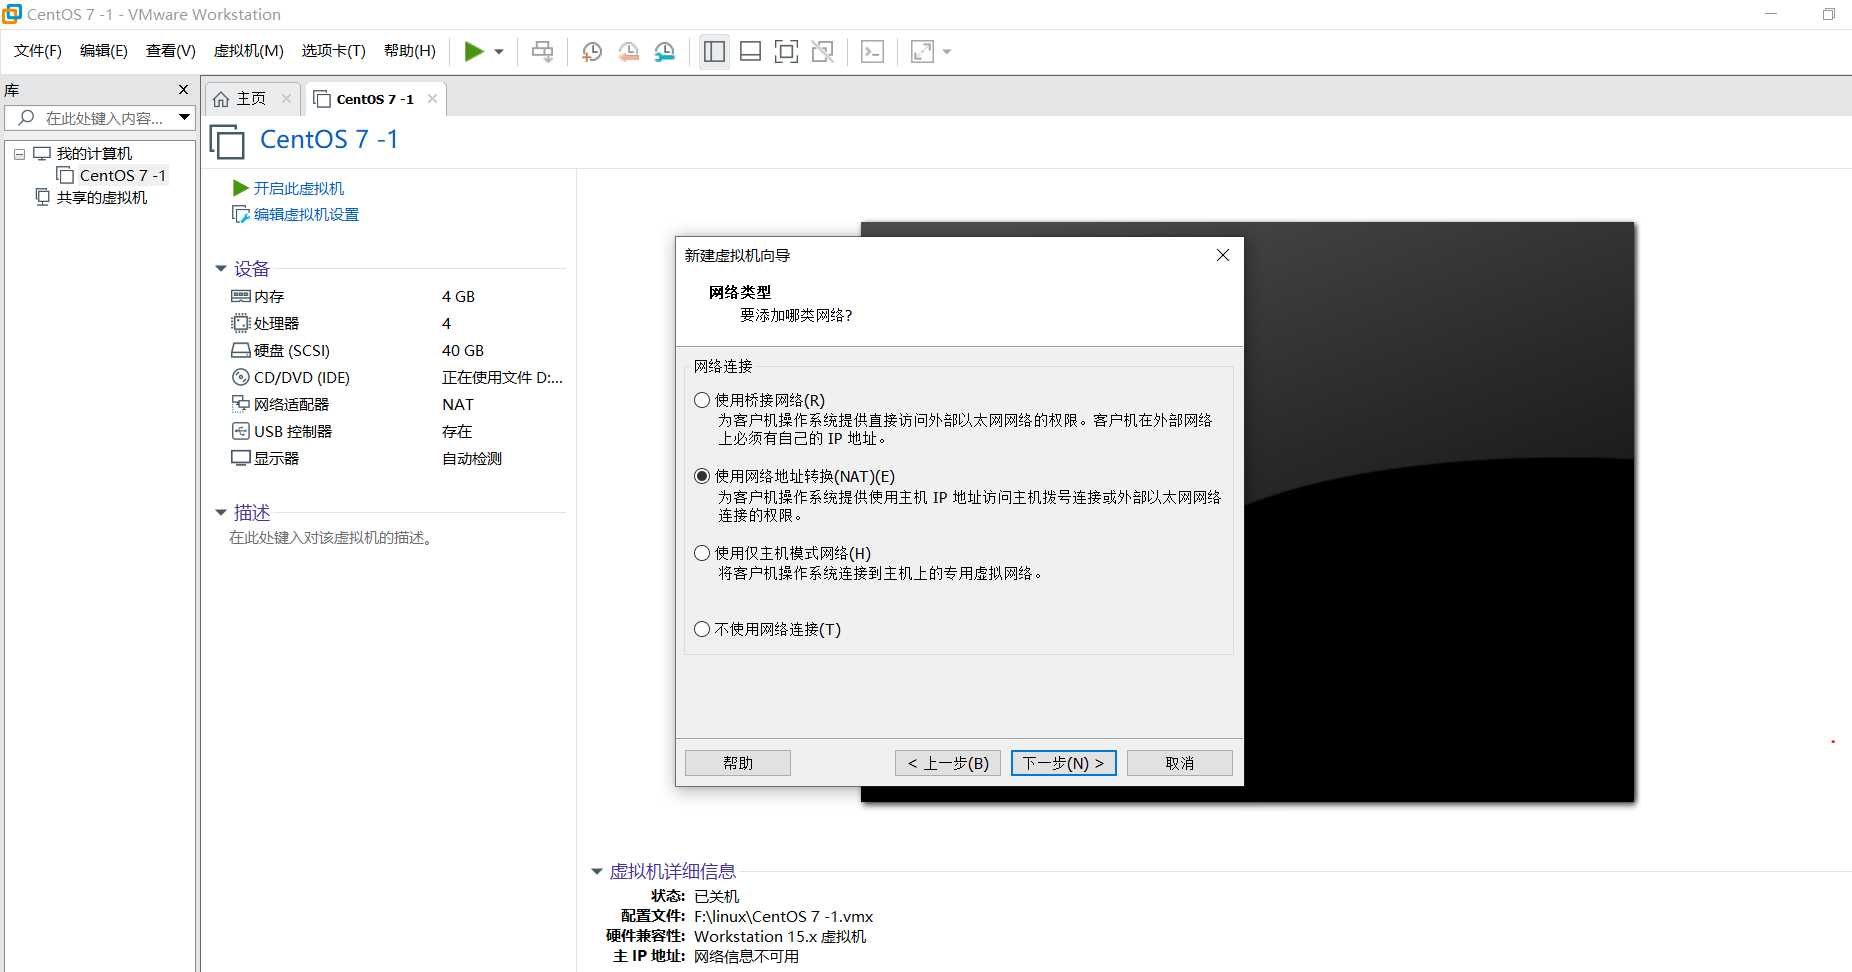
Task: Click the 网络适配器 network icon
Action: 241,404
